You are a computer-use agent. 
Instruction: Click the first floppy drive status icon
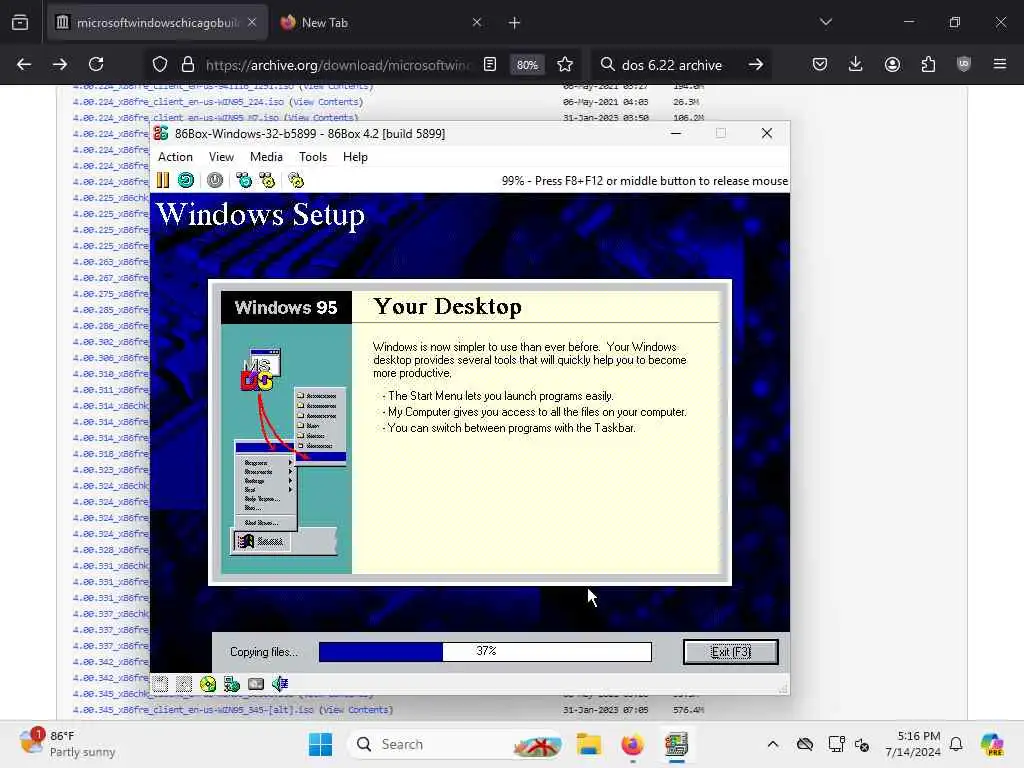(161, 684)
